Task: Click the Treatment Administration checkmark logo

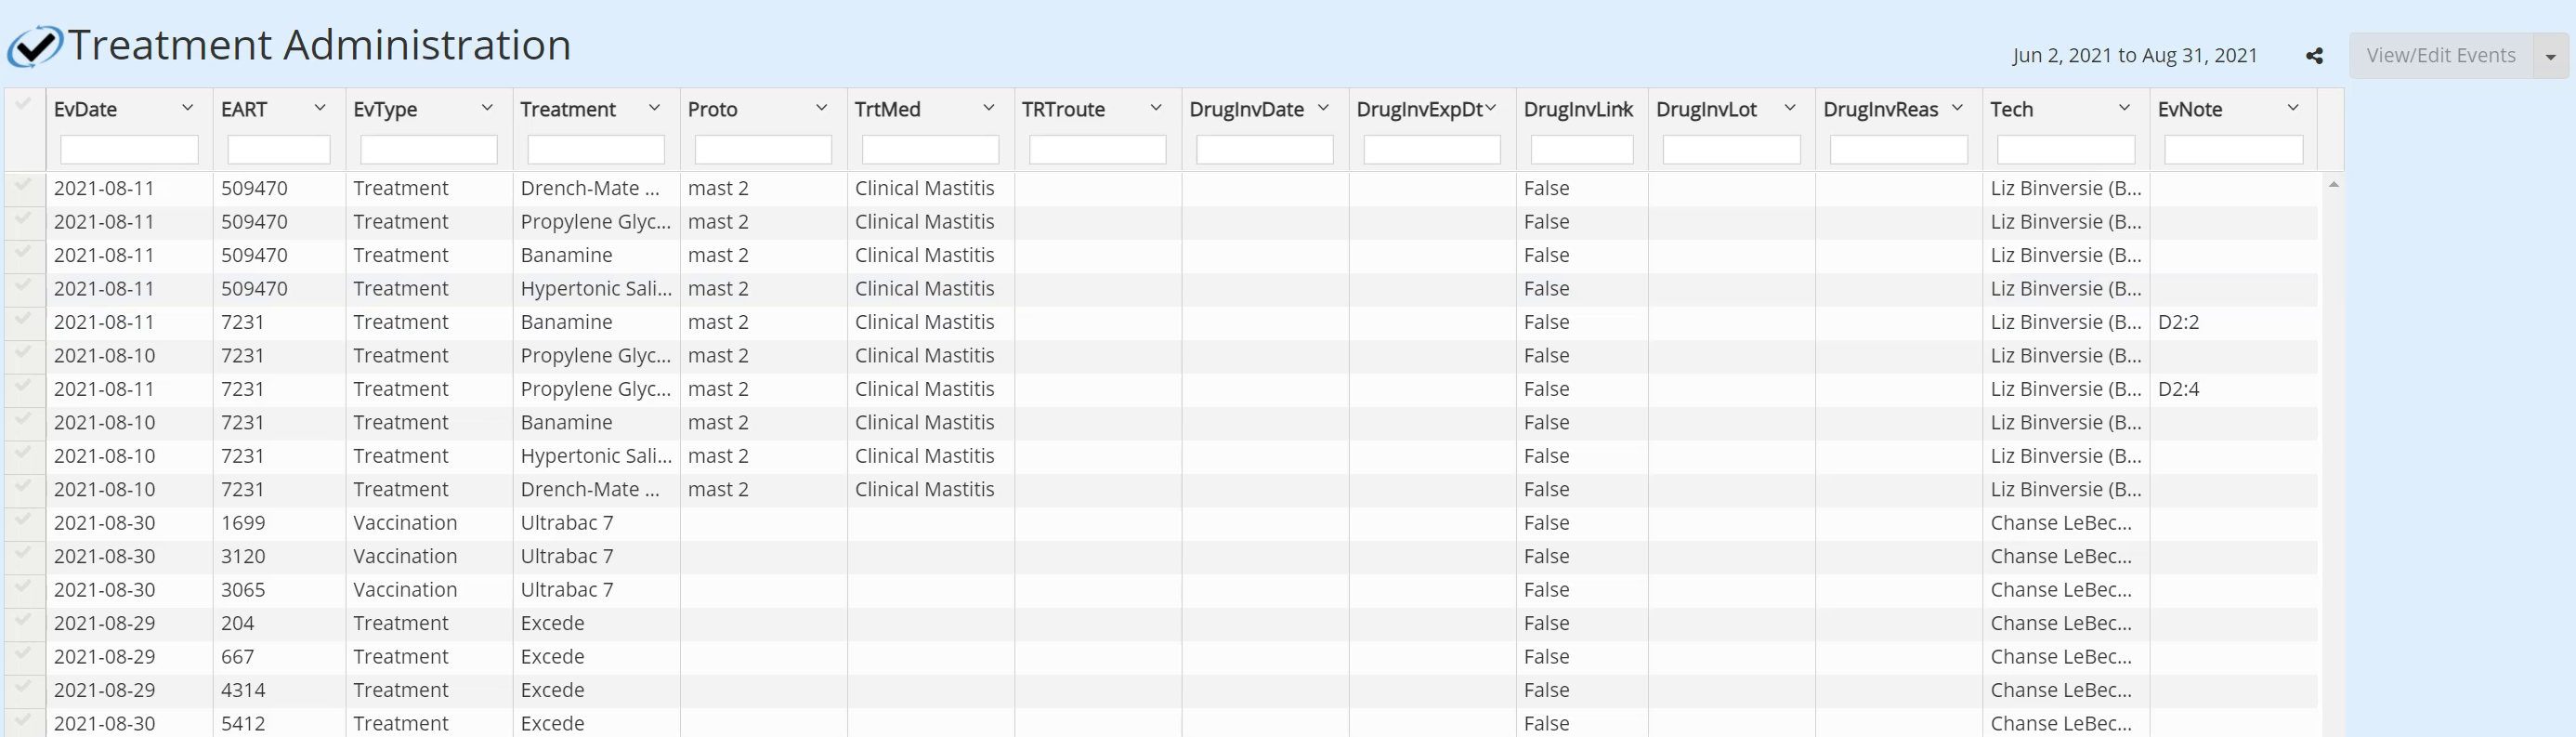Action: tap(35, 46)
